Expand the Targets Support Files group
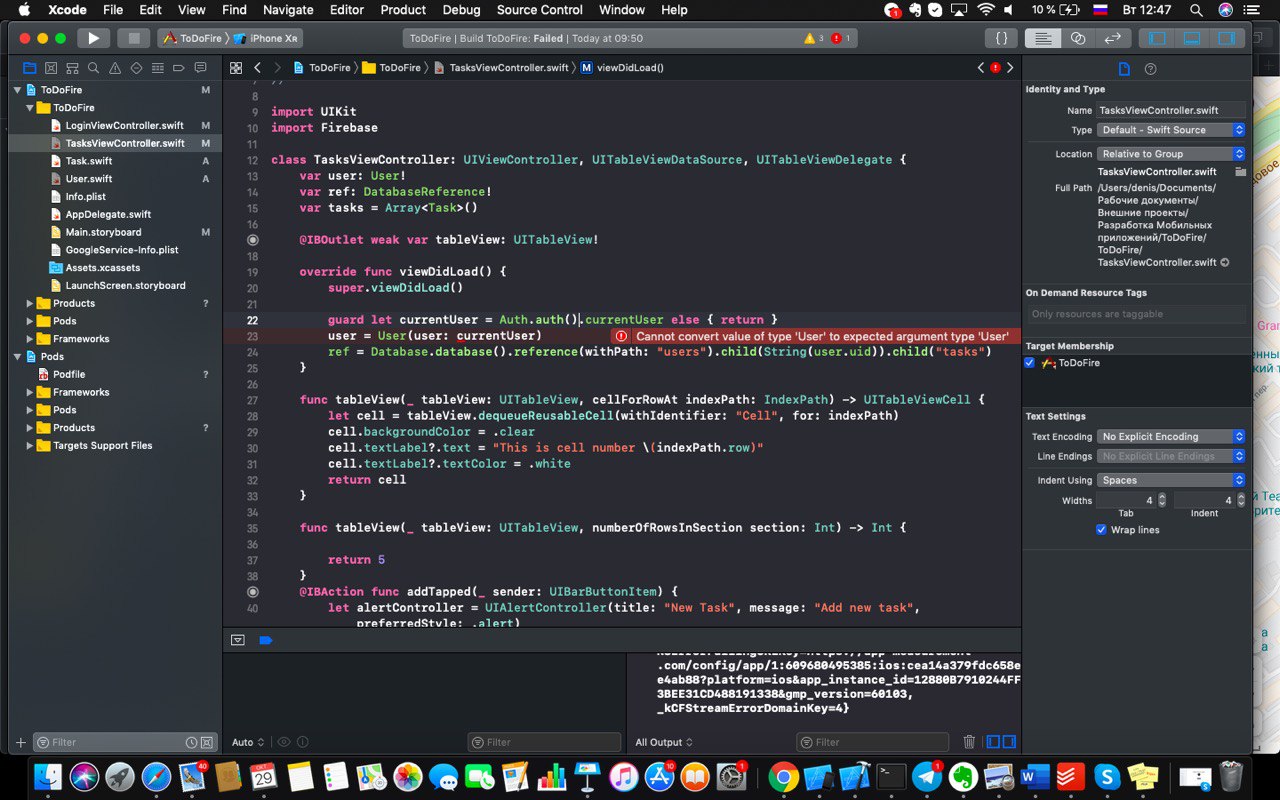This screenshot has height=800, width=1280. (30, 446)
